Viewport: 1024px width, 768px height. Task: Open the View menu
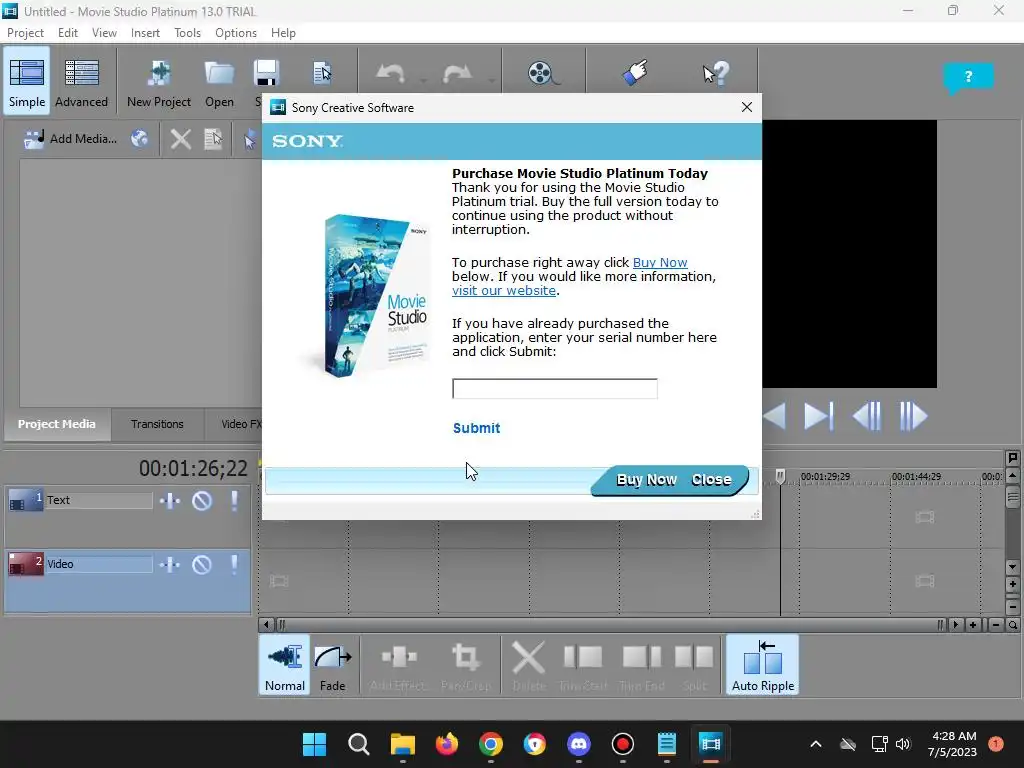point(104,33)
